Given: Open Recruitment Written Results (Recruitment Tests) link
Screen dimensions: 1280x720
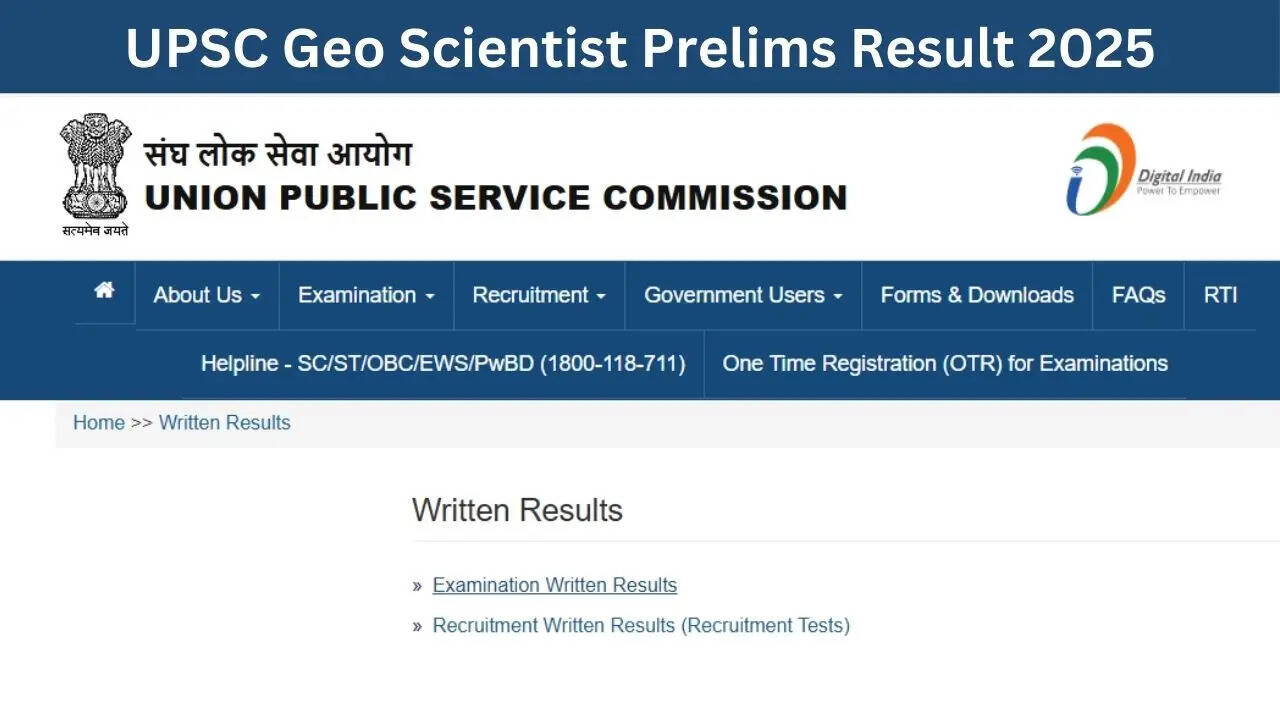Looking at the screenshot, I should pos(641,625).
